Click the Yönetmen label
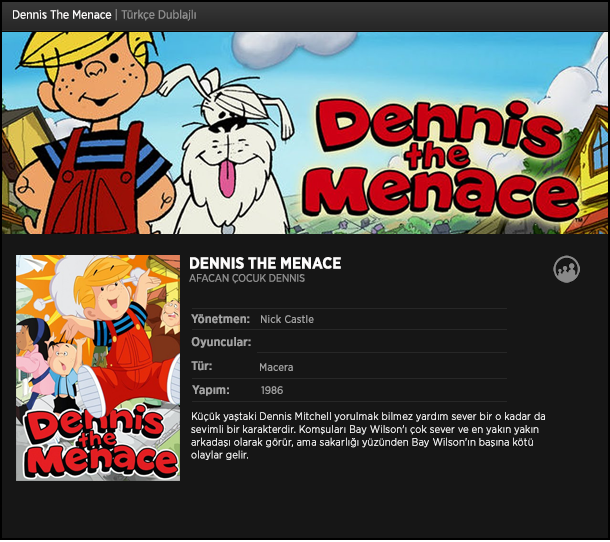 pyautogui.click(x=220, y=319)
